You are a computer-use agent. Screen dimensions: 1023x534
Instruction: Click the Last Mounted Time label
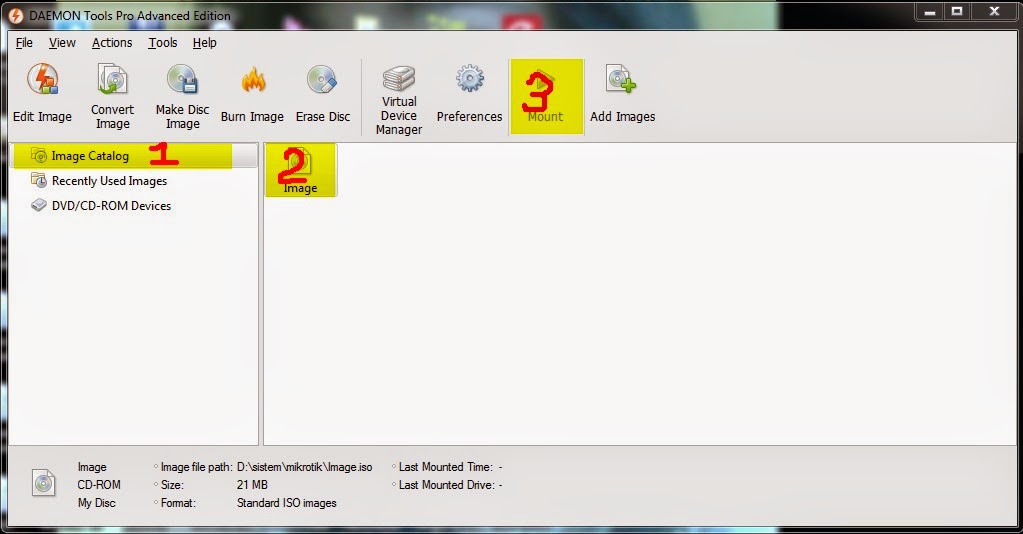pyautogui.click(x=446, y=467)
